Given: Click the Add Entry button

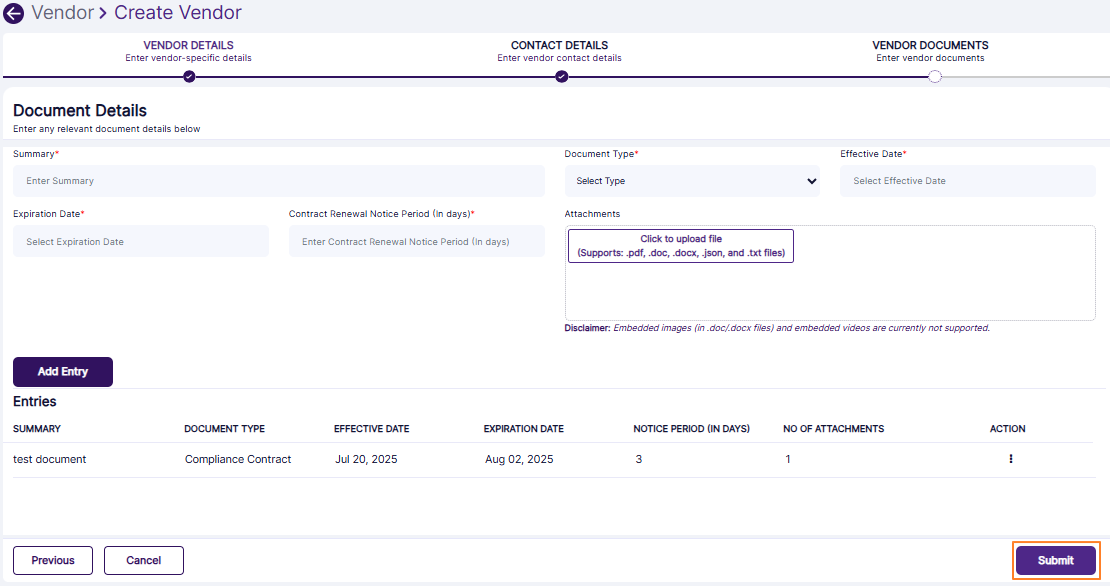Looking at the screenshot, I should pyautogui.click(x=62, y=371).
